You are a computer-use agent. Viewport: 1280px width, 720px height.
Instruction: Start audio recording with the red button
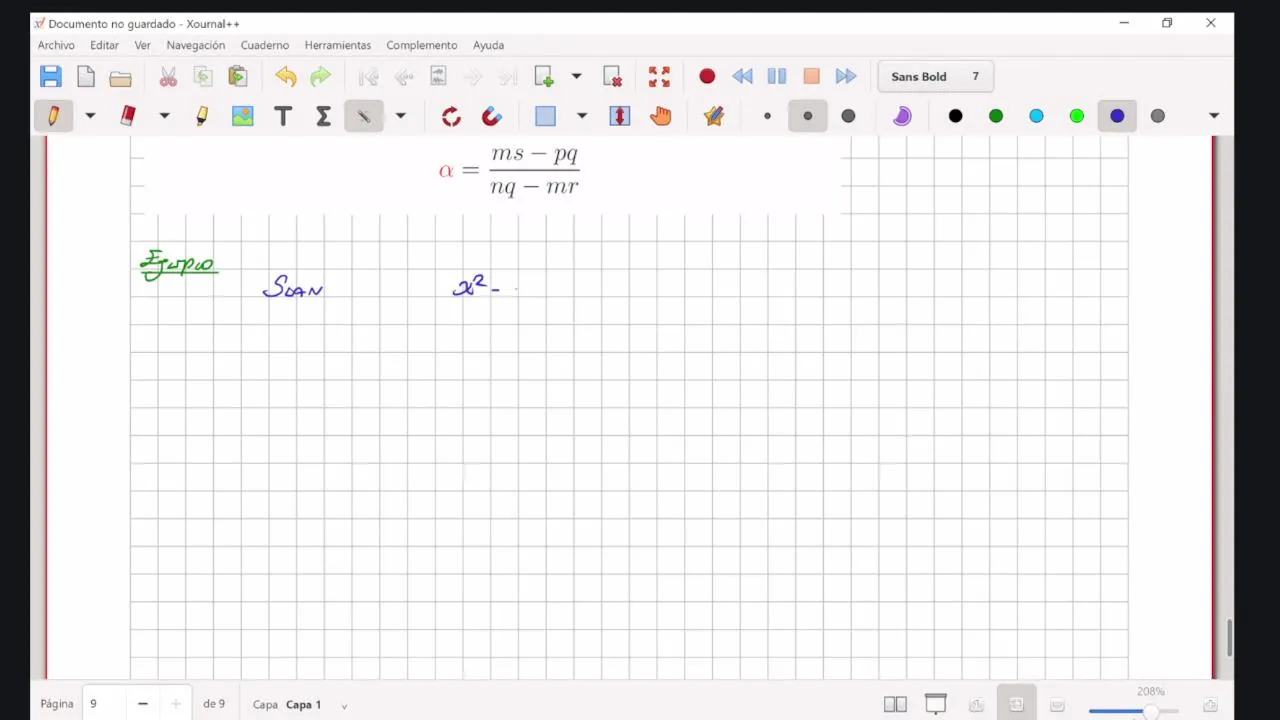pos(707,77)
